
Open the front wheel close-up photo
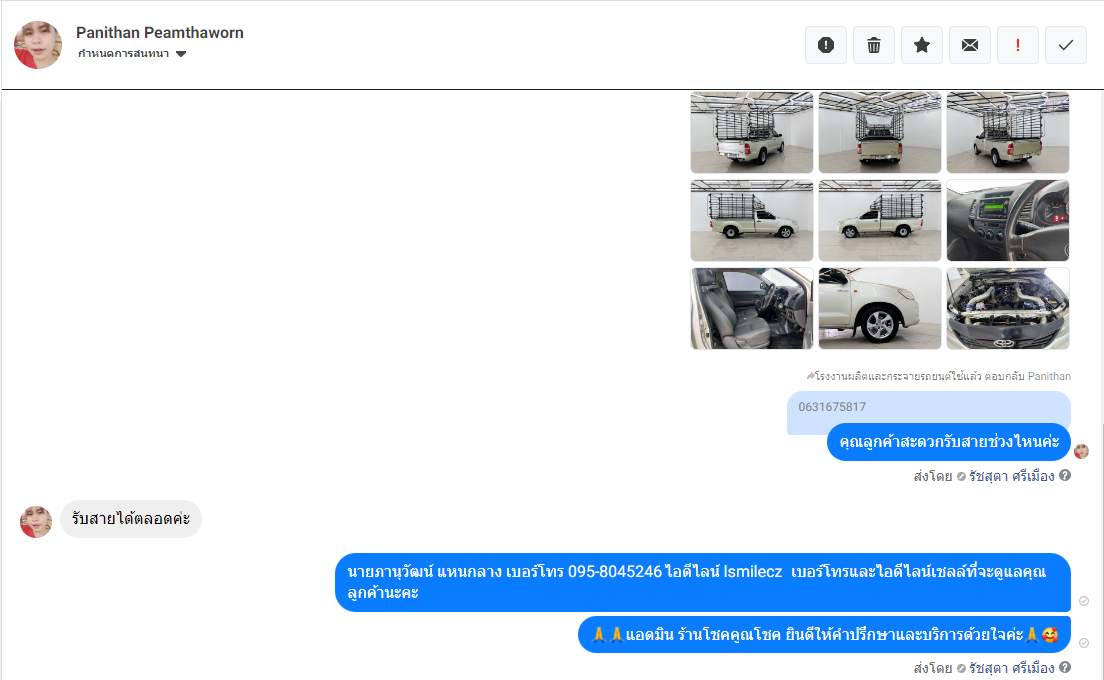(x=879, y=308)
